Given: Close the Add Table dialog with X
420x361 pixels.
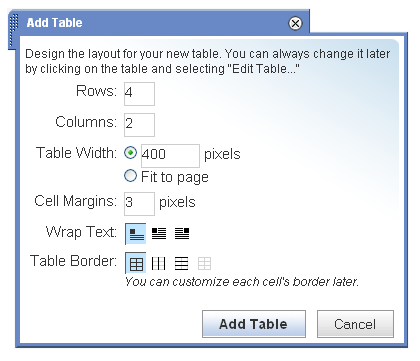Looking at the screenshot, I should (295, 24).
